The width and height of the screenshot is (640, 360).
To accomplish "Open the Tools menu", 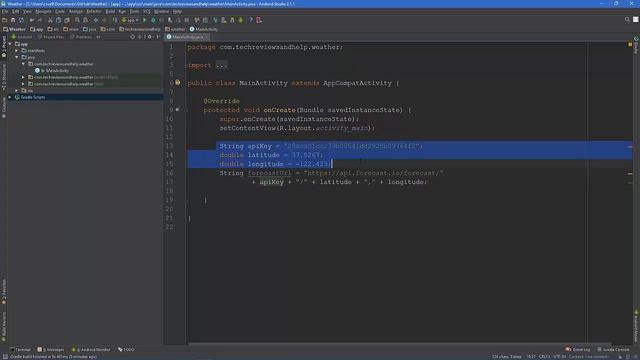I will pyautogui.click(x=134, y=11).
